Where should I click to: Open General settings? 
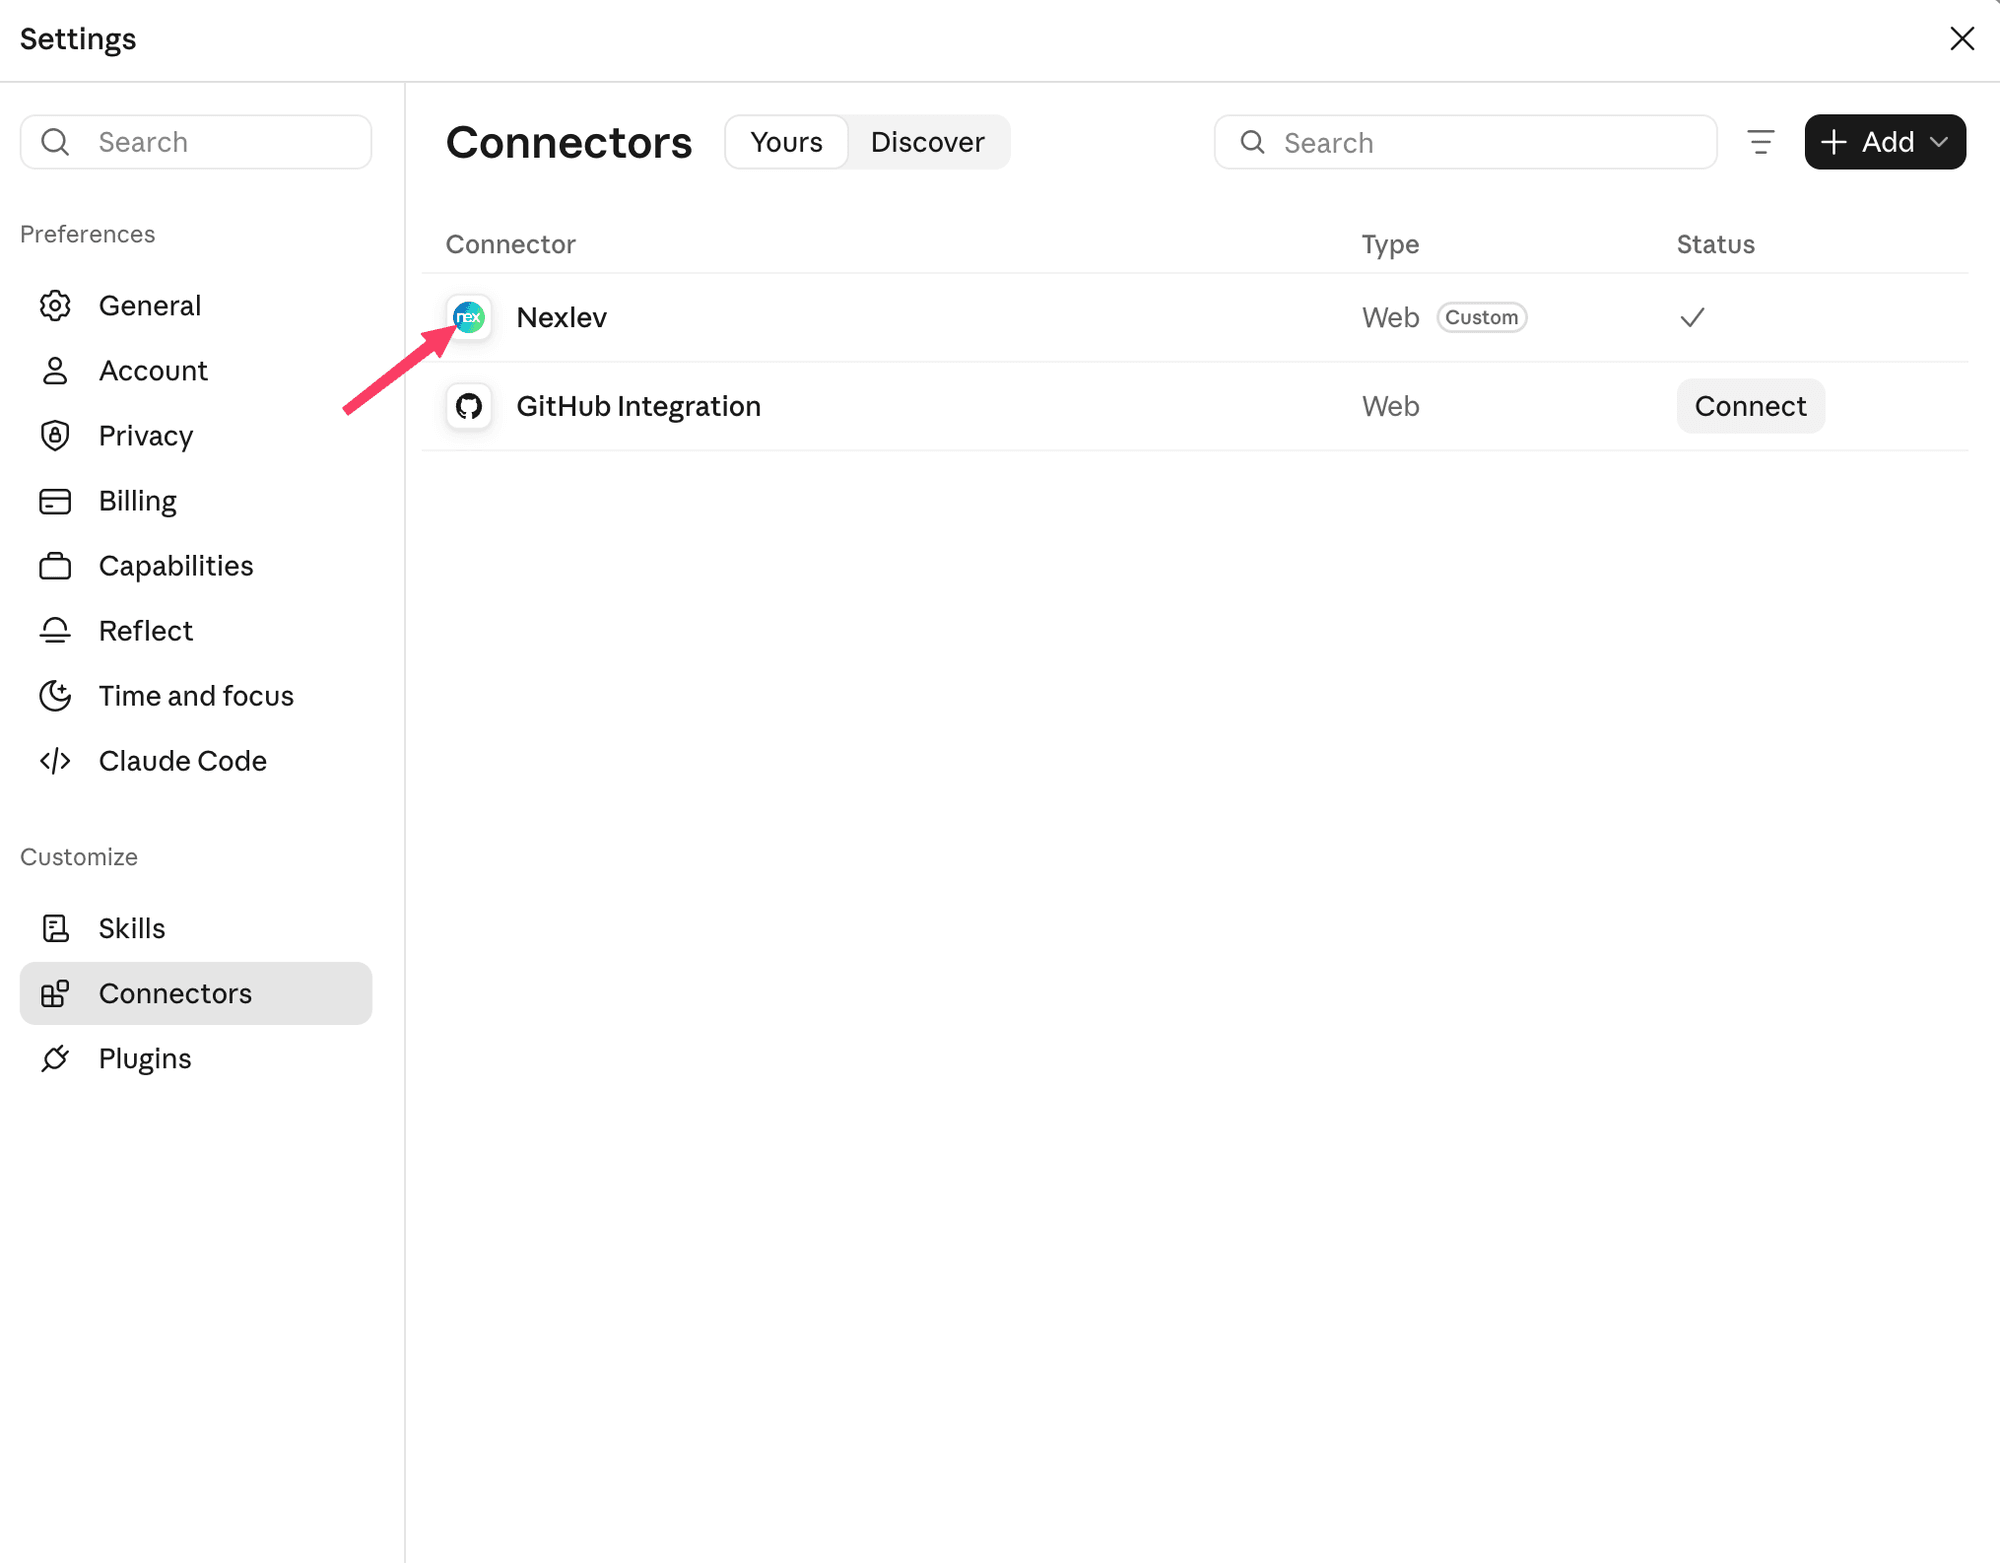point(196,305)
